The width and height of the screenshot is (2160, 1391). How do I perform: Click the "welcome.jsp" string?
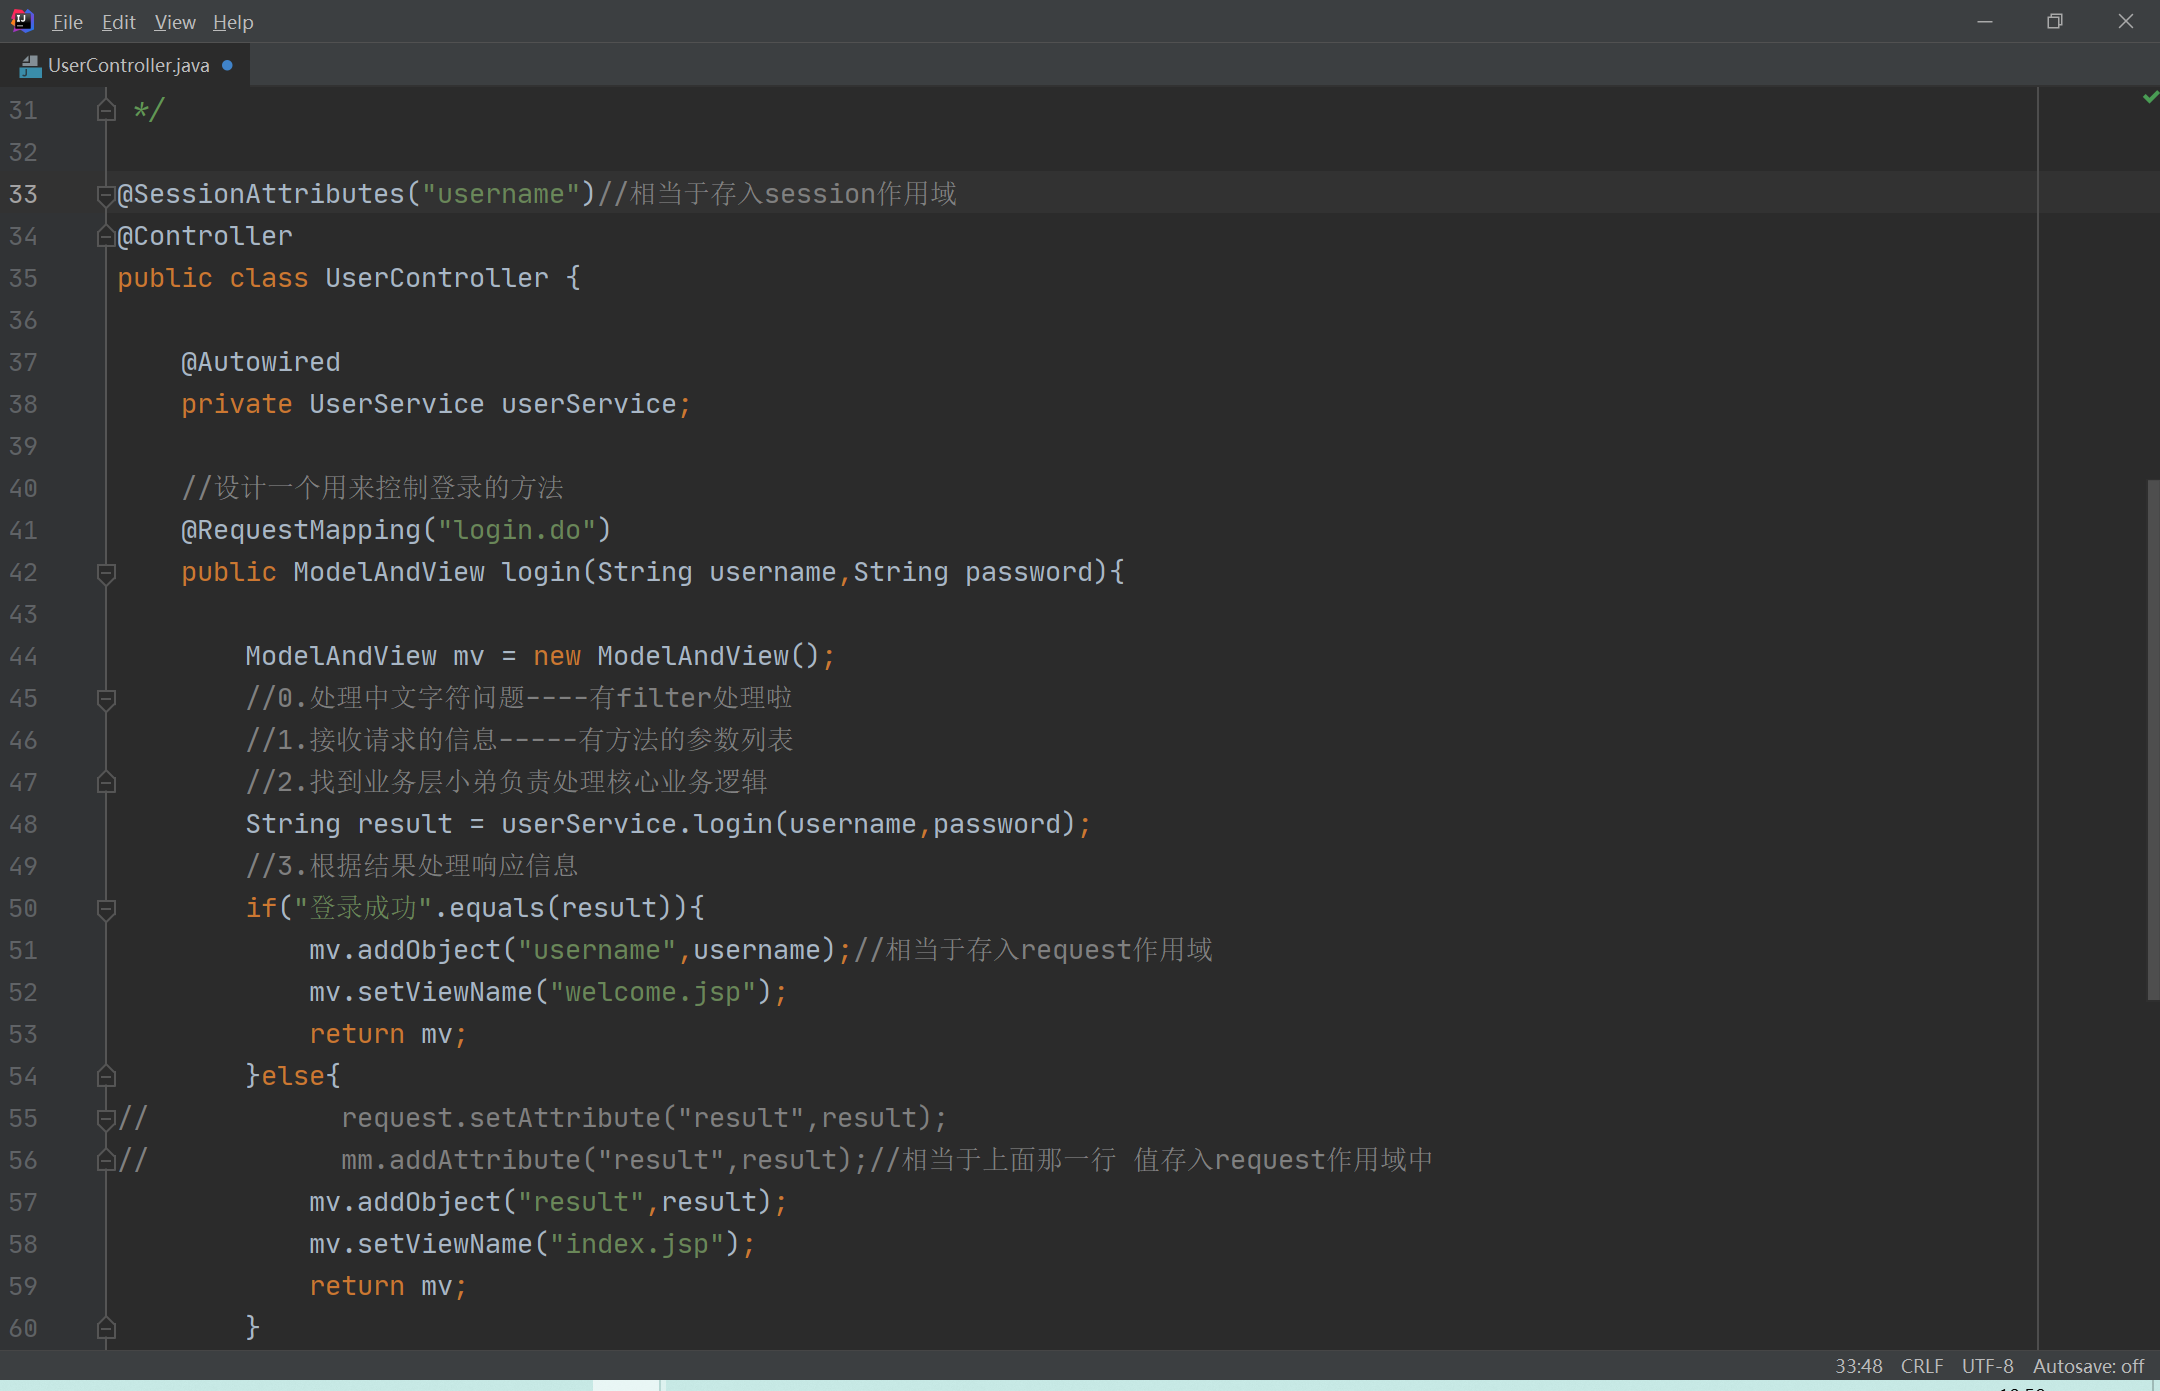pos(653,992)
